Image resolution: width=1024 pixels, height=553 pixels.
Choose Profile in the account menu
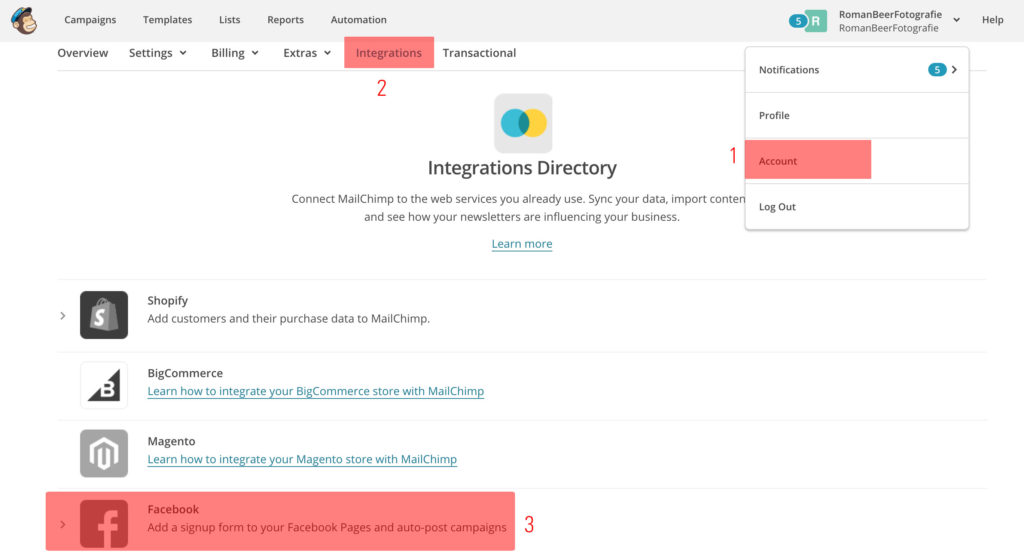[x=856, y=116]
